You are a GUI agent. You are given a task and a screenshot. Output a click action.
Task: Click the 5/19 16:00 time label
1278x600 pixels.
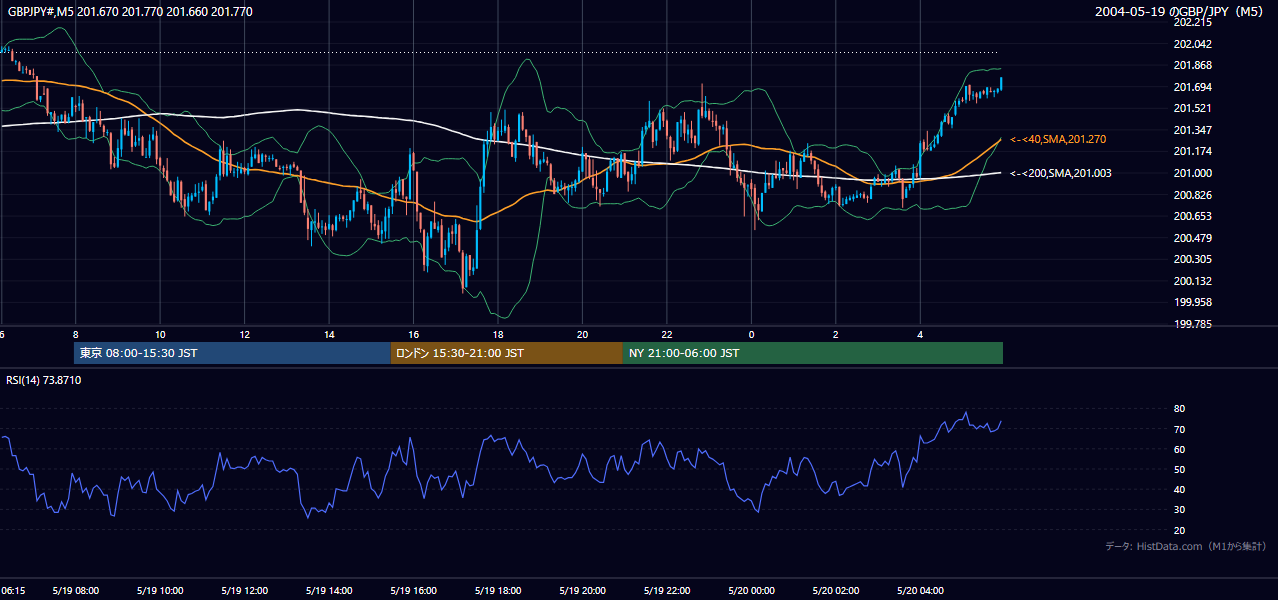(413, 591)
